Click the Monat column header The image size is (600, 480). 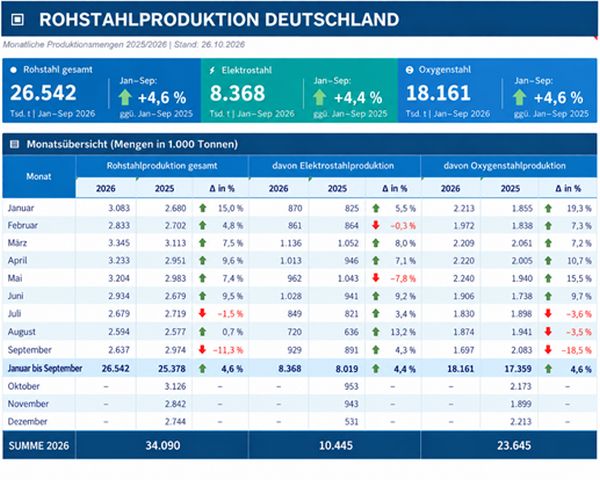click(x=39, y=176)
